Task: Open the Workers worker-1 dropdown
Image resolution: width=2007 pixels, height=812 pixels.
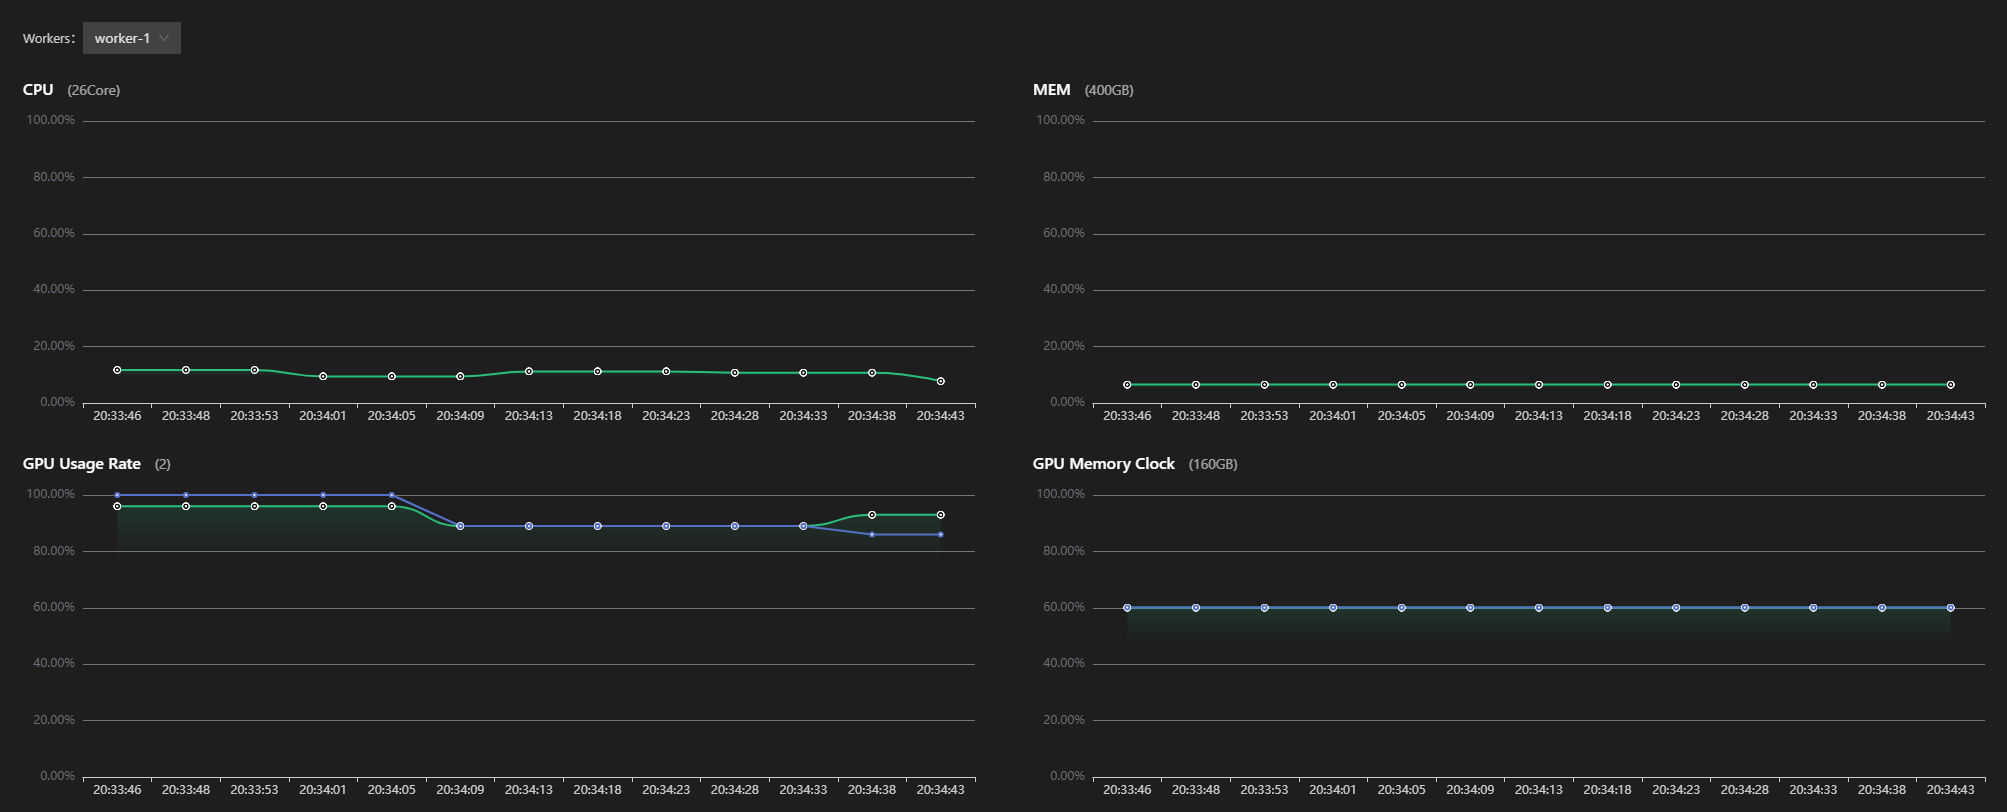Action: click(131, 38)
